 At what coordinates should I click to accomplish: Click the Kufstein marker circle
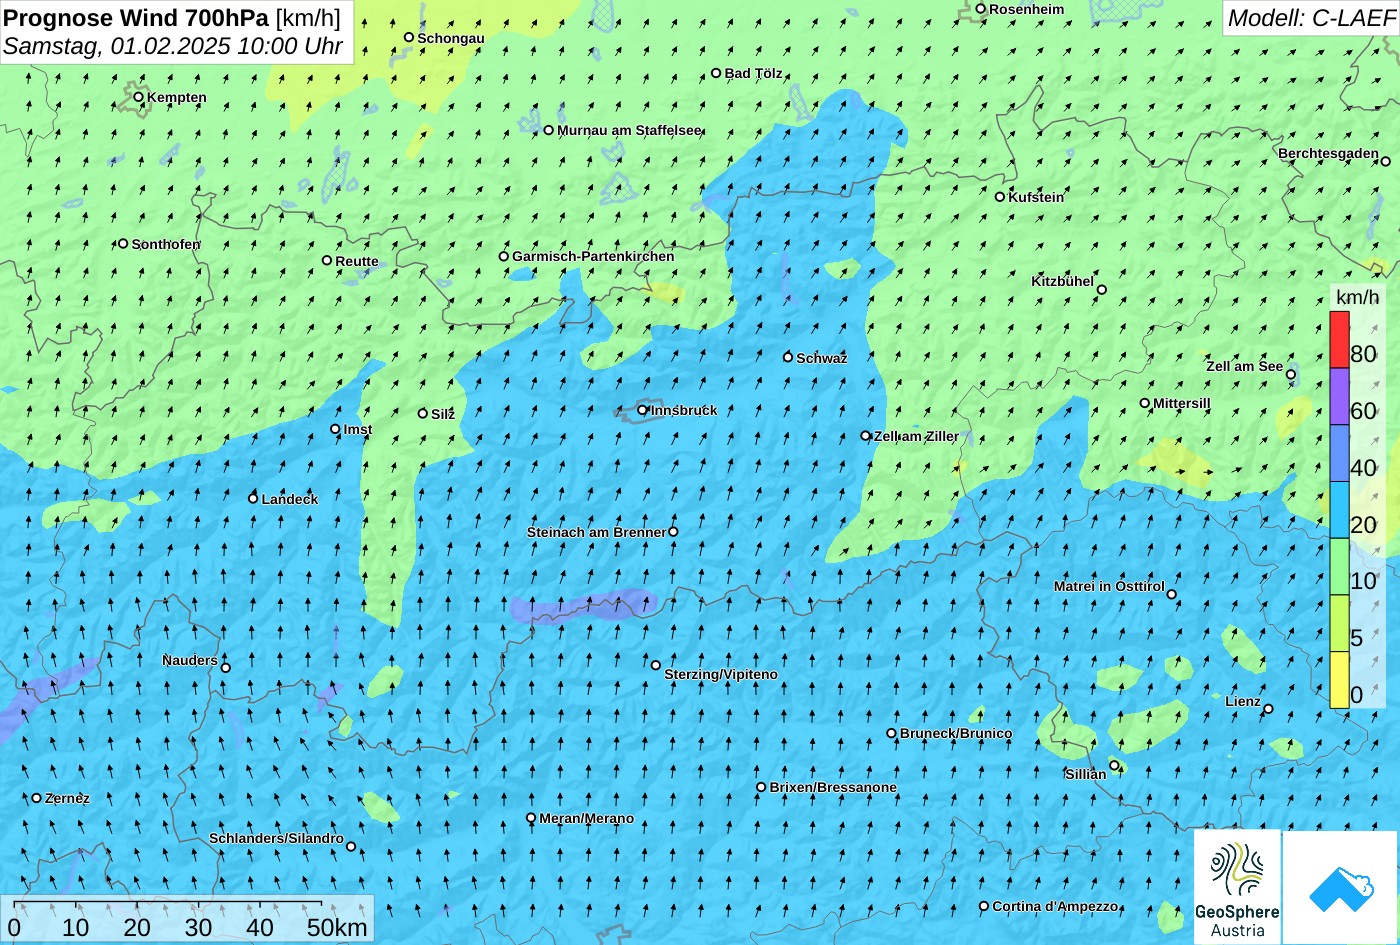pyautogui.click(x=999, y=197)
